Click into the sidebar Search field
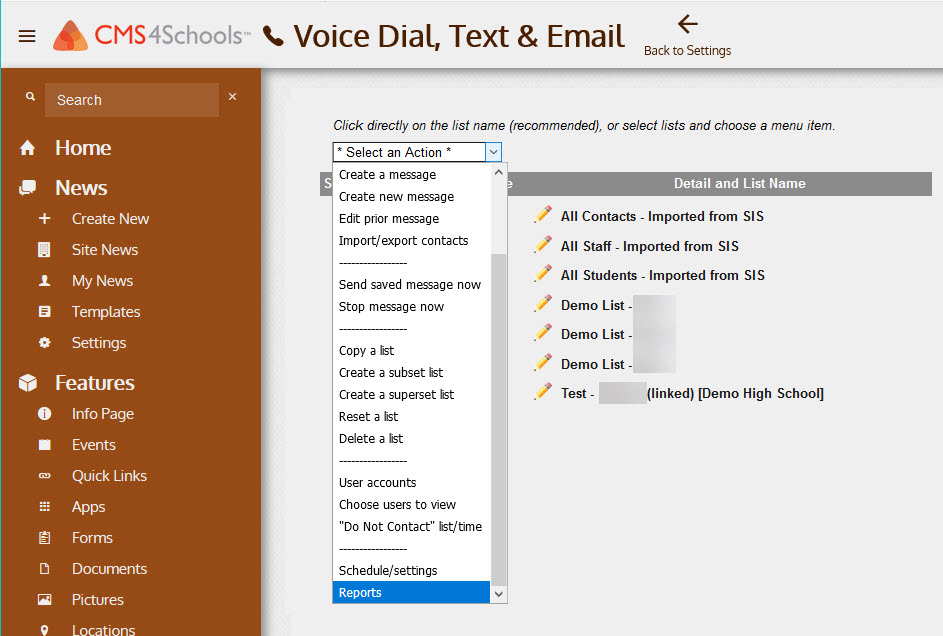Image resolution: width=943 pixels, height=636 pixels. coord(132,100)
